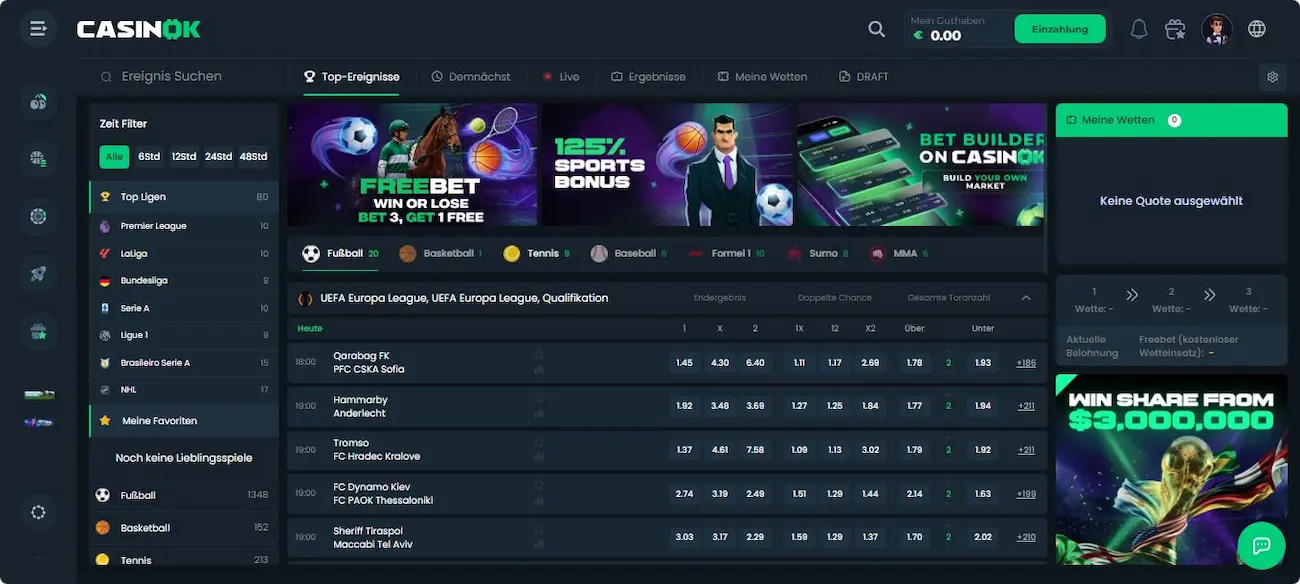Select the MMA sport tab
The image size is (1300, 584).
[899, 254]
